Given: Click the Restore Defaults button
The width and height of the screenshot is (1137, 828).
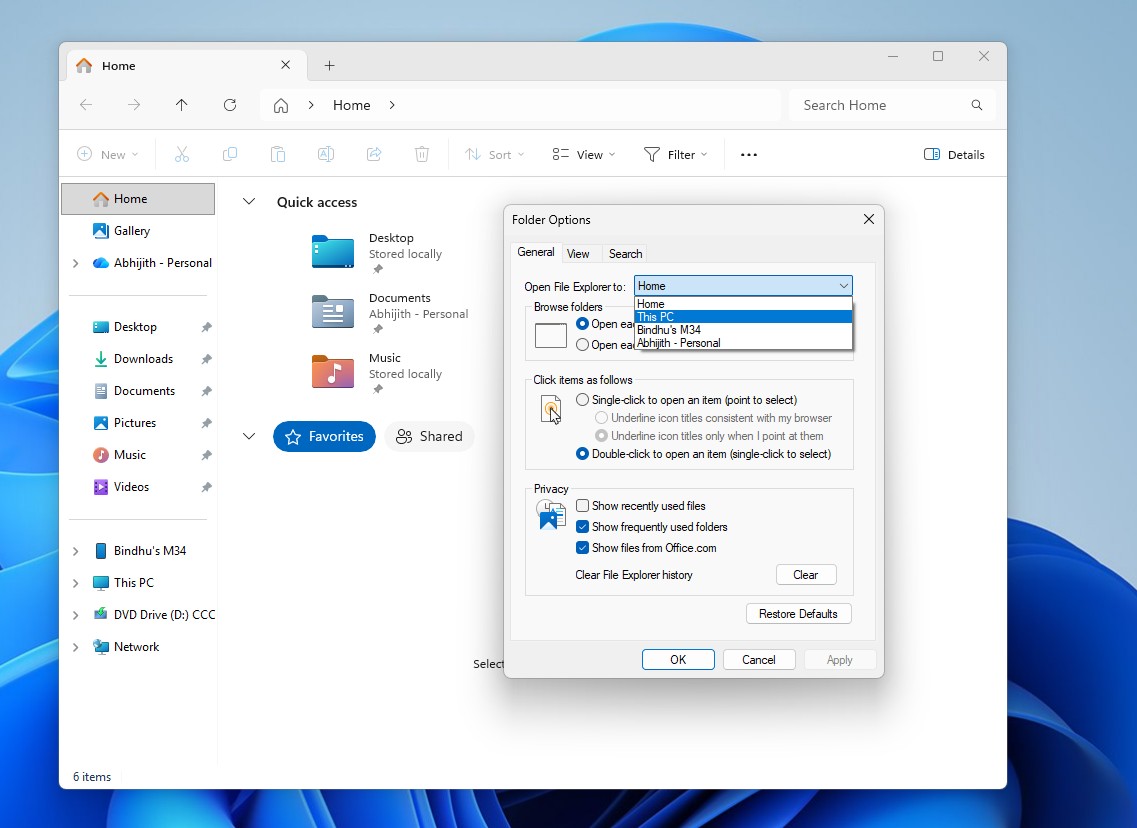Looking at the screenshot, I should coord(798,614).
